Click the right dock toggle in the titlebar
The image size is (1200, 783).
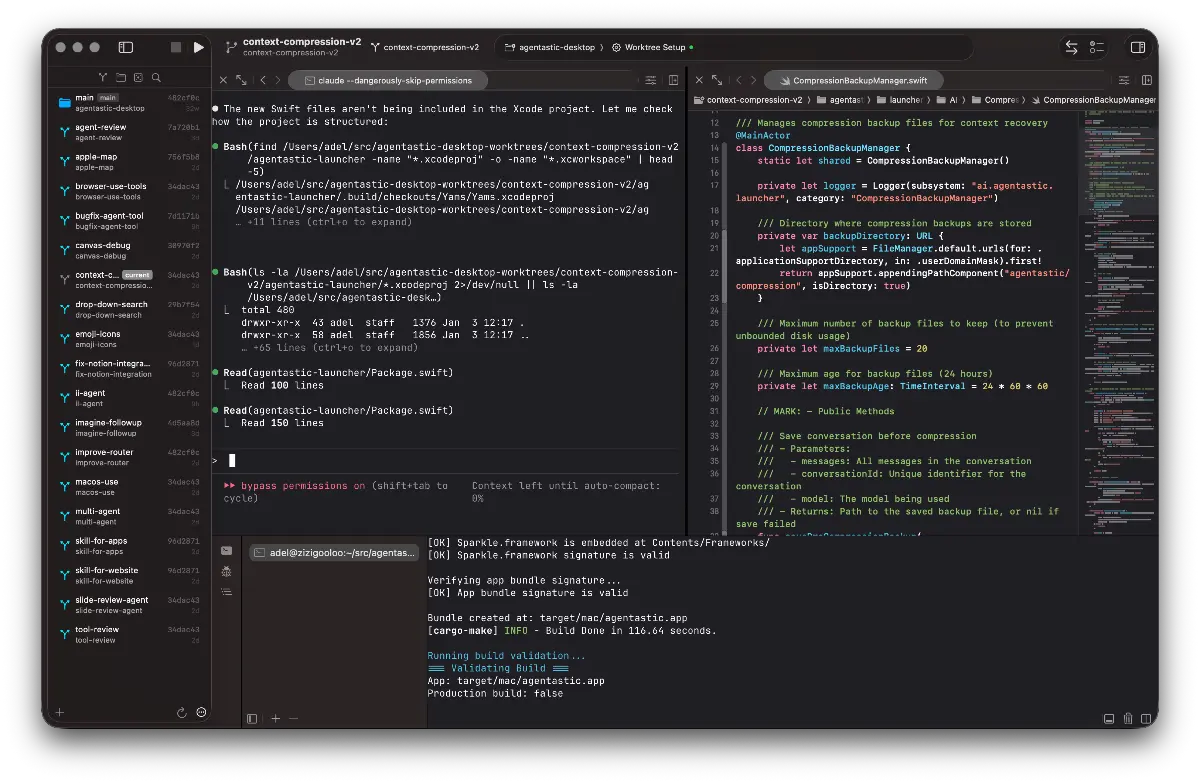point(1138,47)
